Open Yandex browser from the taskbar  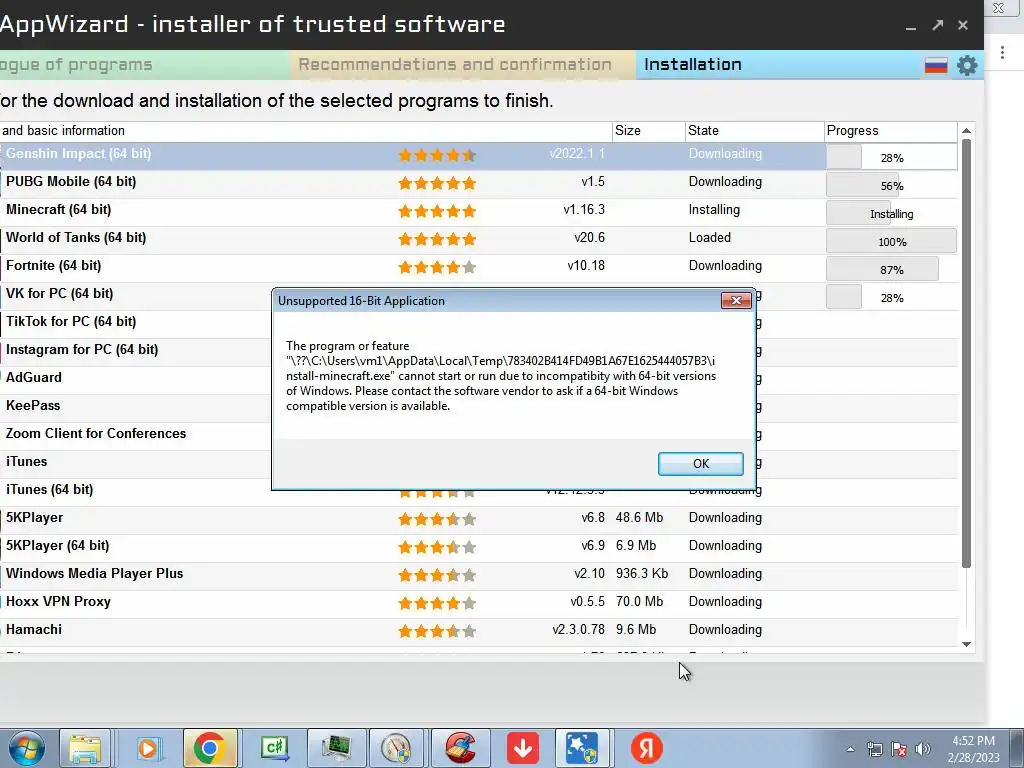(x=647, y=748)
